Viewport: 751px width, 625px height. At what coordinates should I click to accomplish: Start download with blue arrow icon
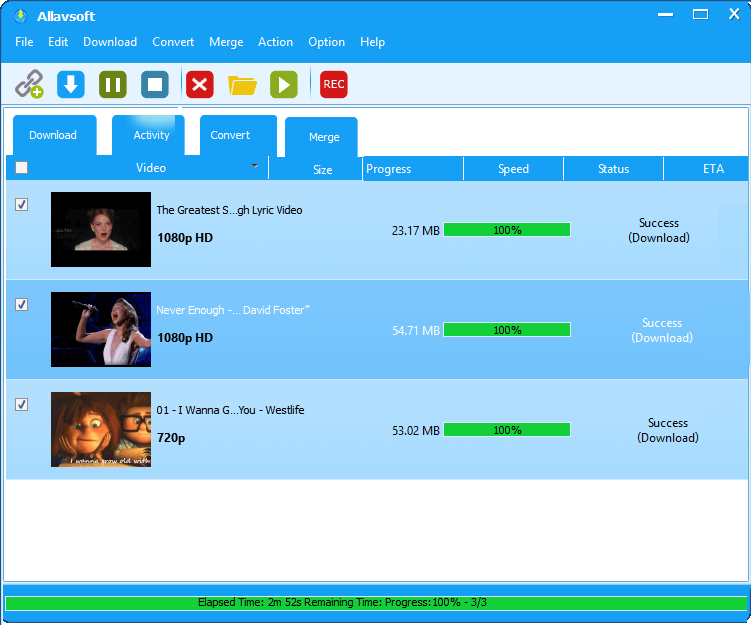pos(71,84)
